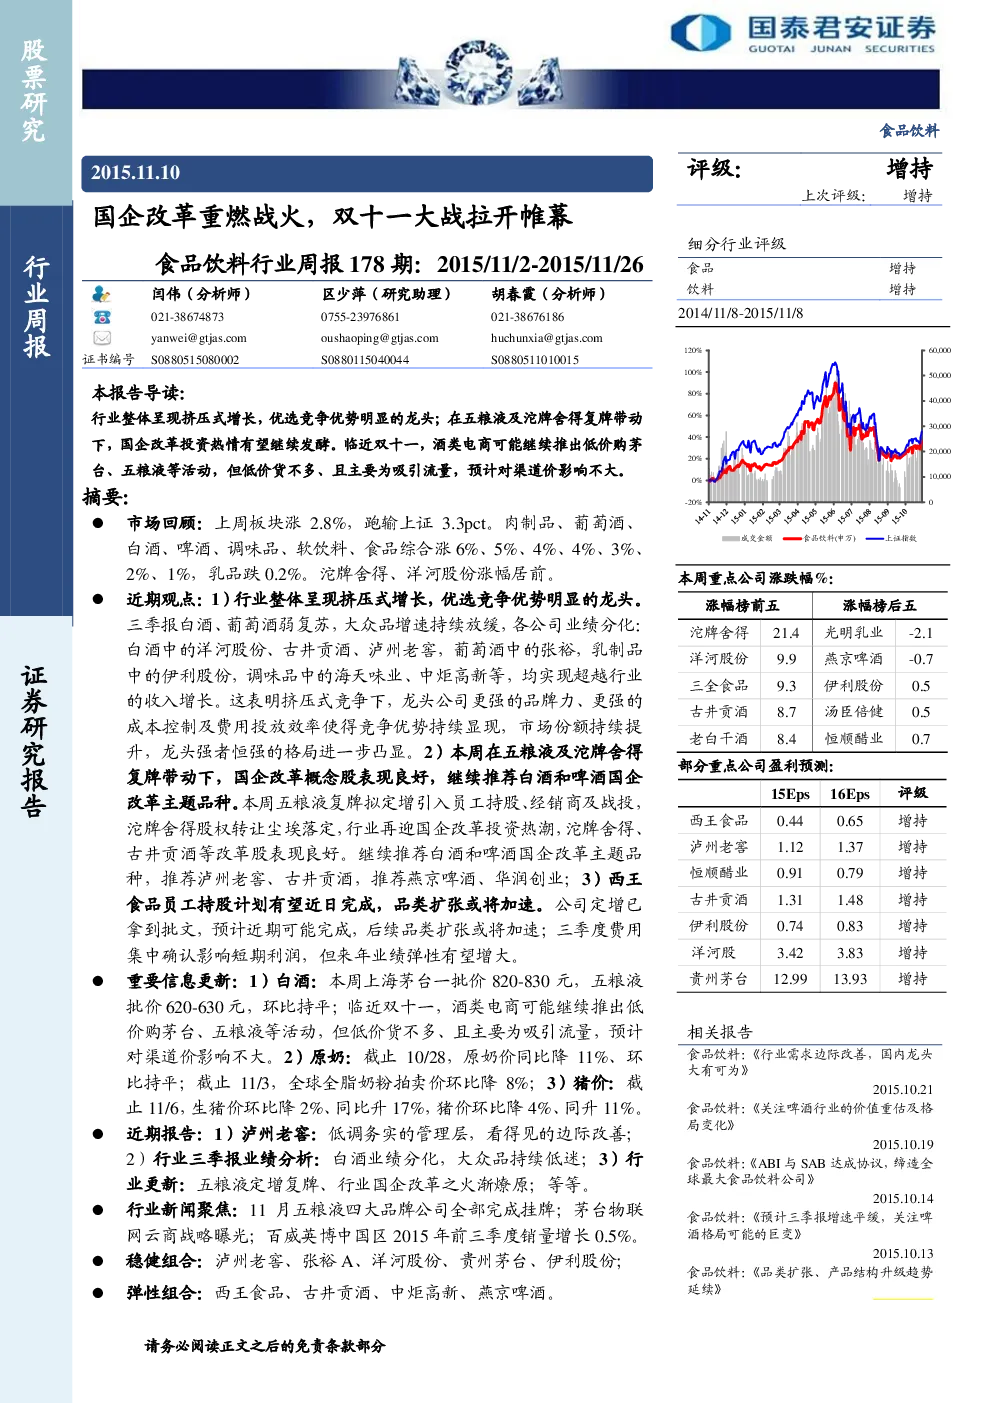Click the 光明乳业 cell
Viewport: 992px width, 1403px height.
[x=853, y=633]
